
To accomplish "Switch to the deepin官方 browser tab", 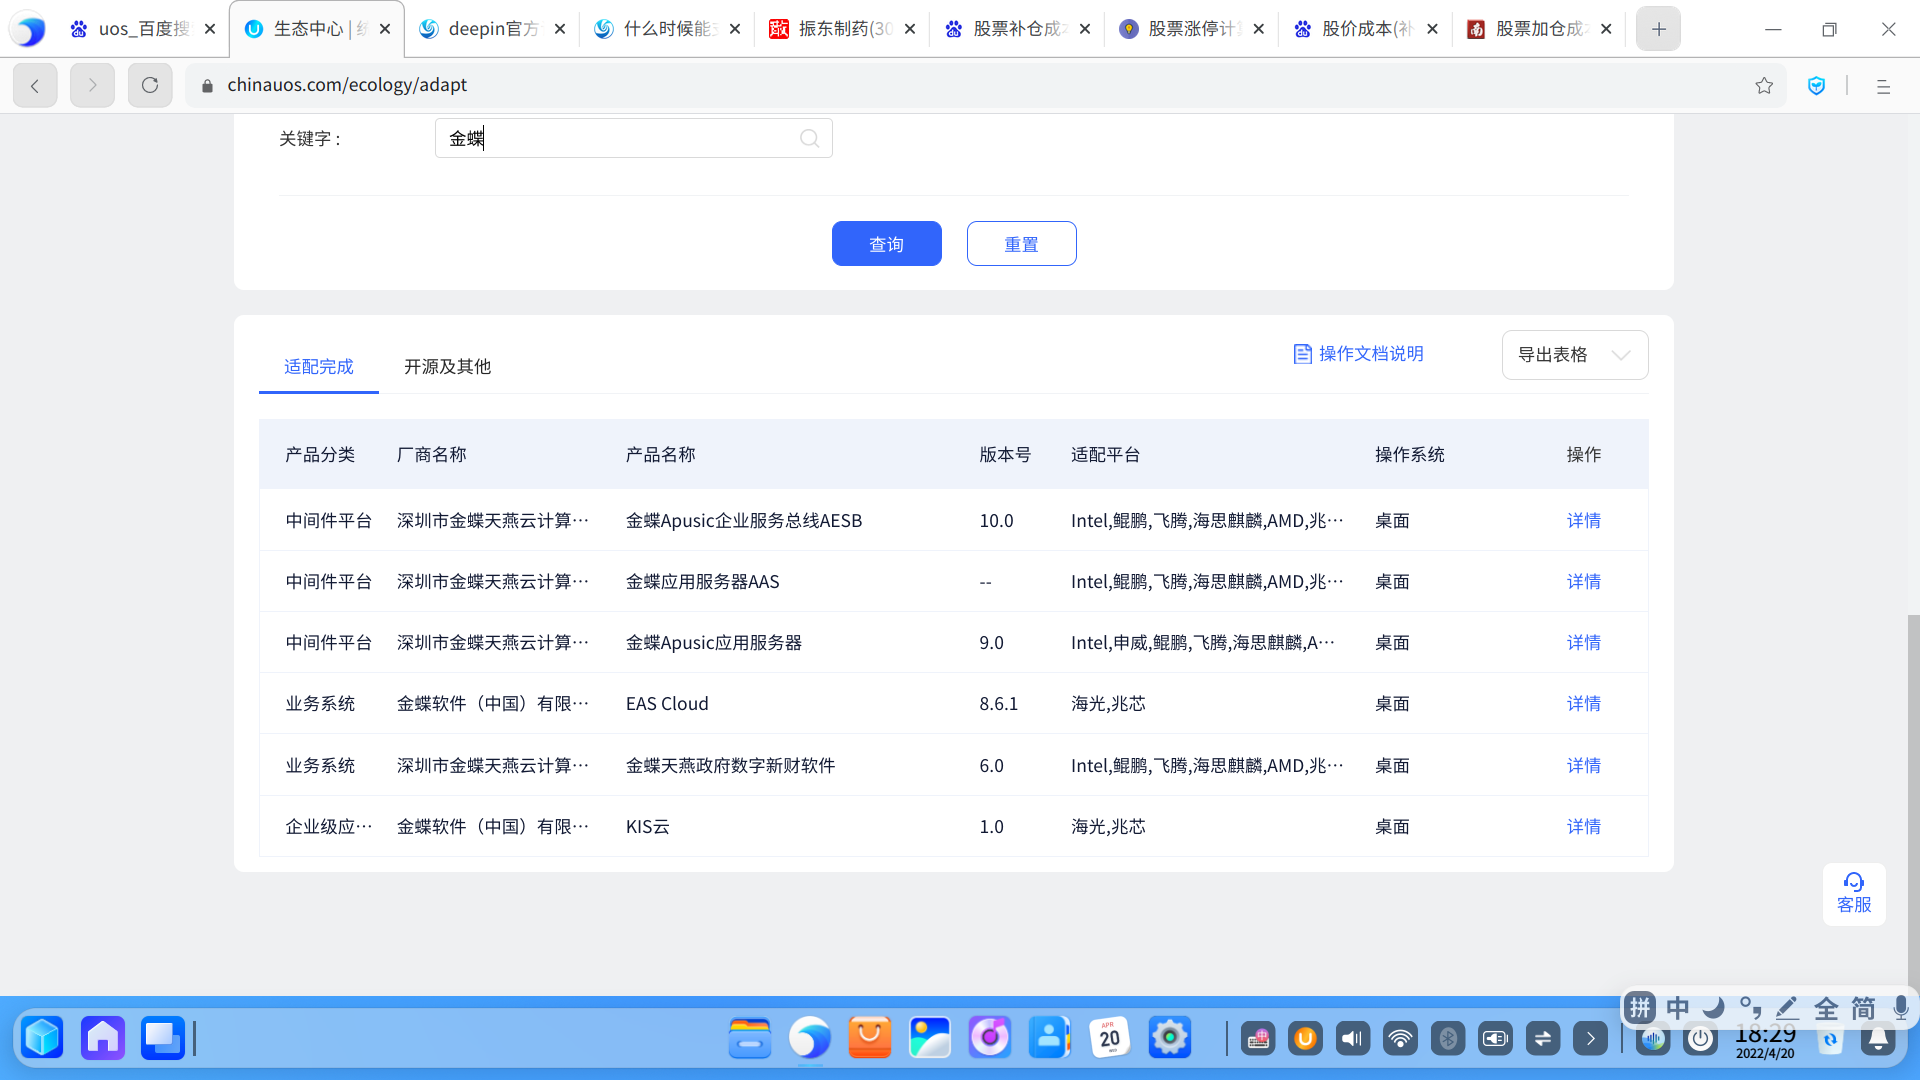I will (x=490, y=29).
